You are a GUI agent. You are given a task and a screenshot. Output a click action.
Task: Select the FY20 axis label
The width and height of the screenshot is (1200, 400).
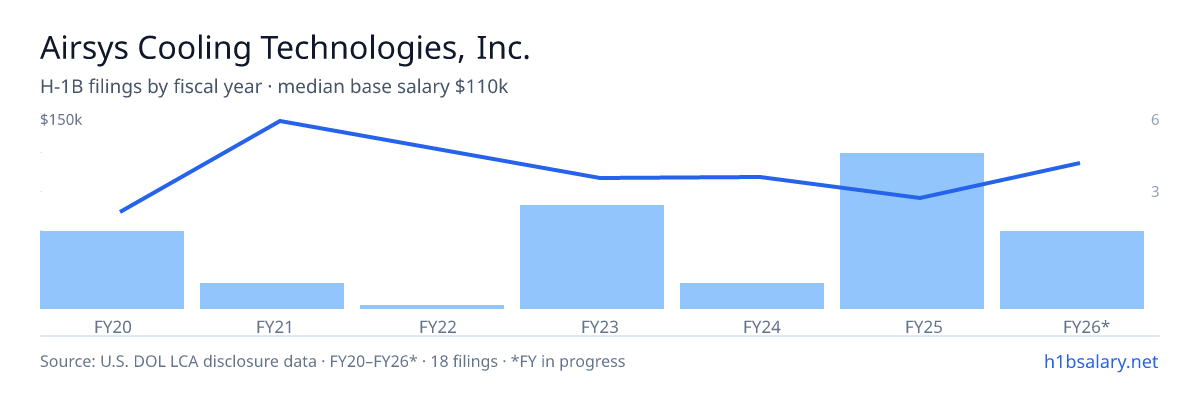112,326
